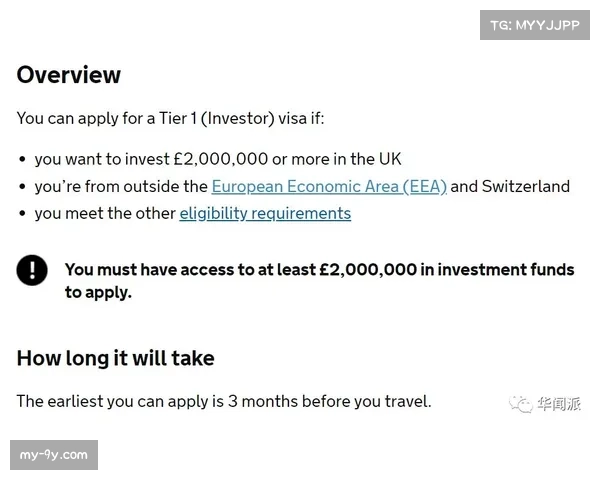This screenshot has width=600, height=480.
Task: Click the Tier 1 (Investor) visa sentence
Action: pos(170,119)
